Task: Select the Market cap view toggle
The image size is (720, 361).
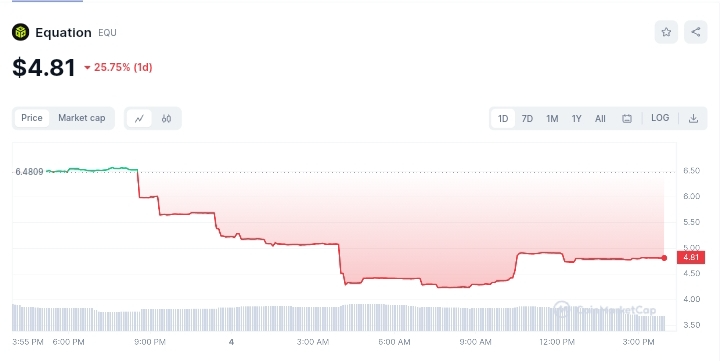Action: [81, 118]
